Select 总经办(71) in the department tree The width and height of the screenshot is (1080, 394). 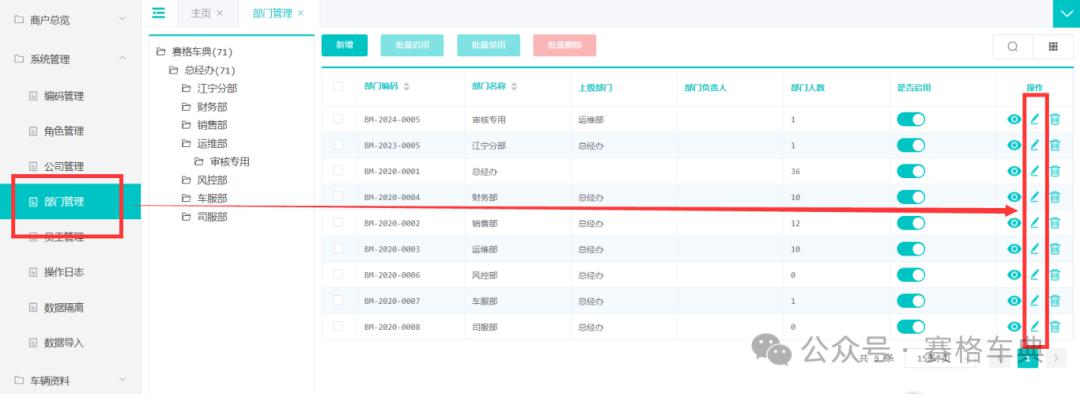pyautogui.click(x=210, y=70)
